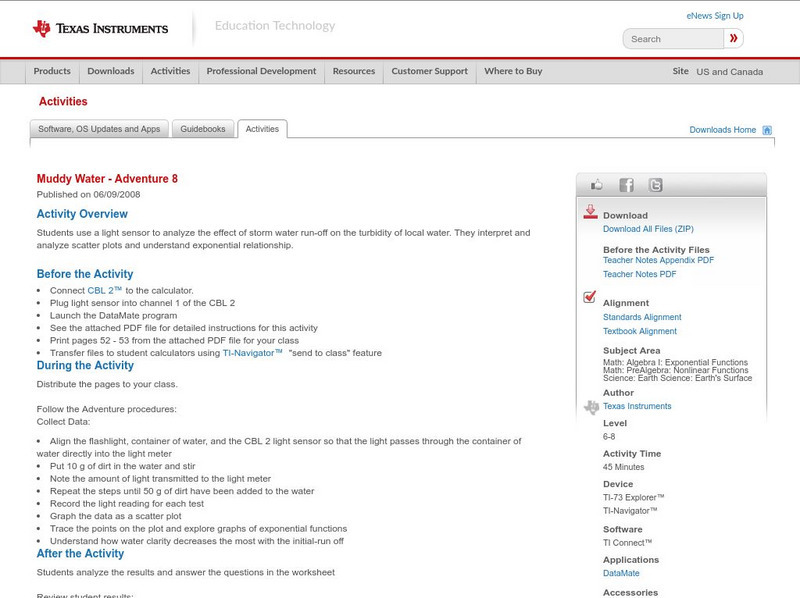The height and width of the screenshot is (598, 800).
Task: Click the Texas Instruments logo
Action: pyautogui.click(x=101, y=29)
